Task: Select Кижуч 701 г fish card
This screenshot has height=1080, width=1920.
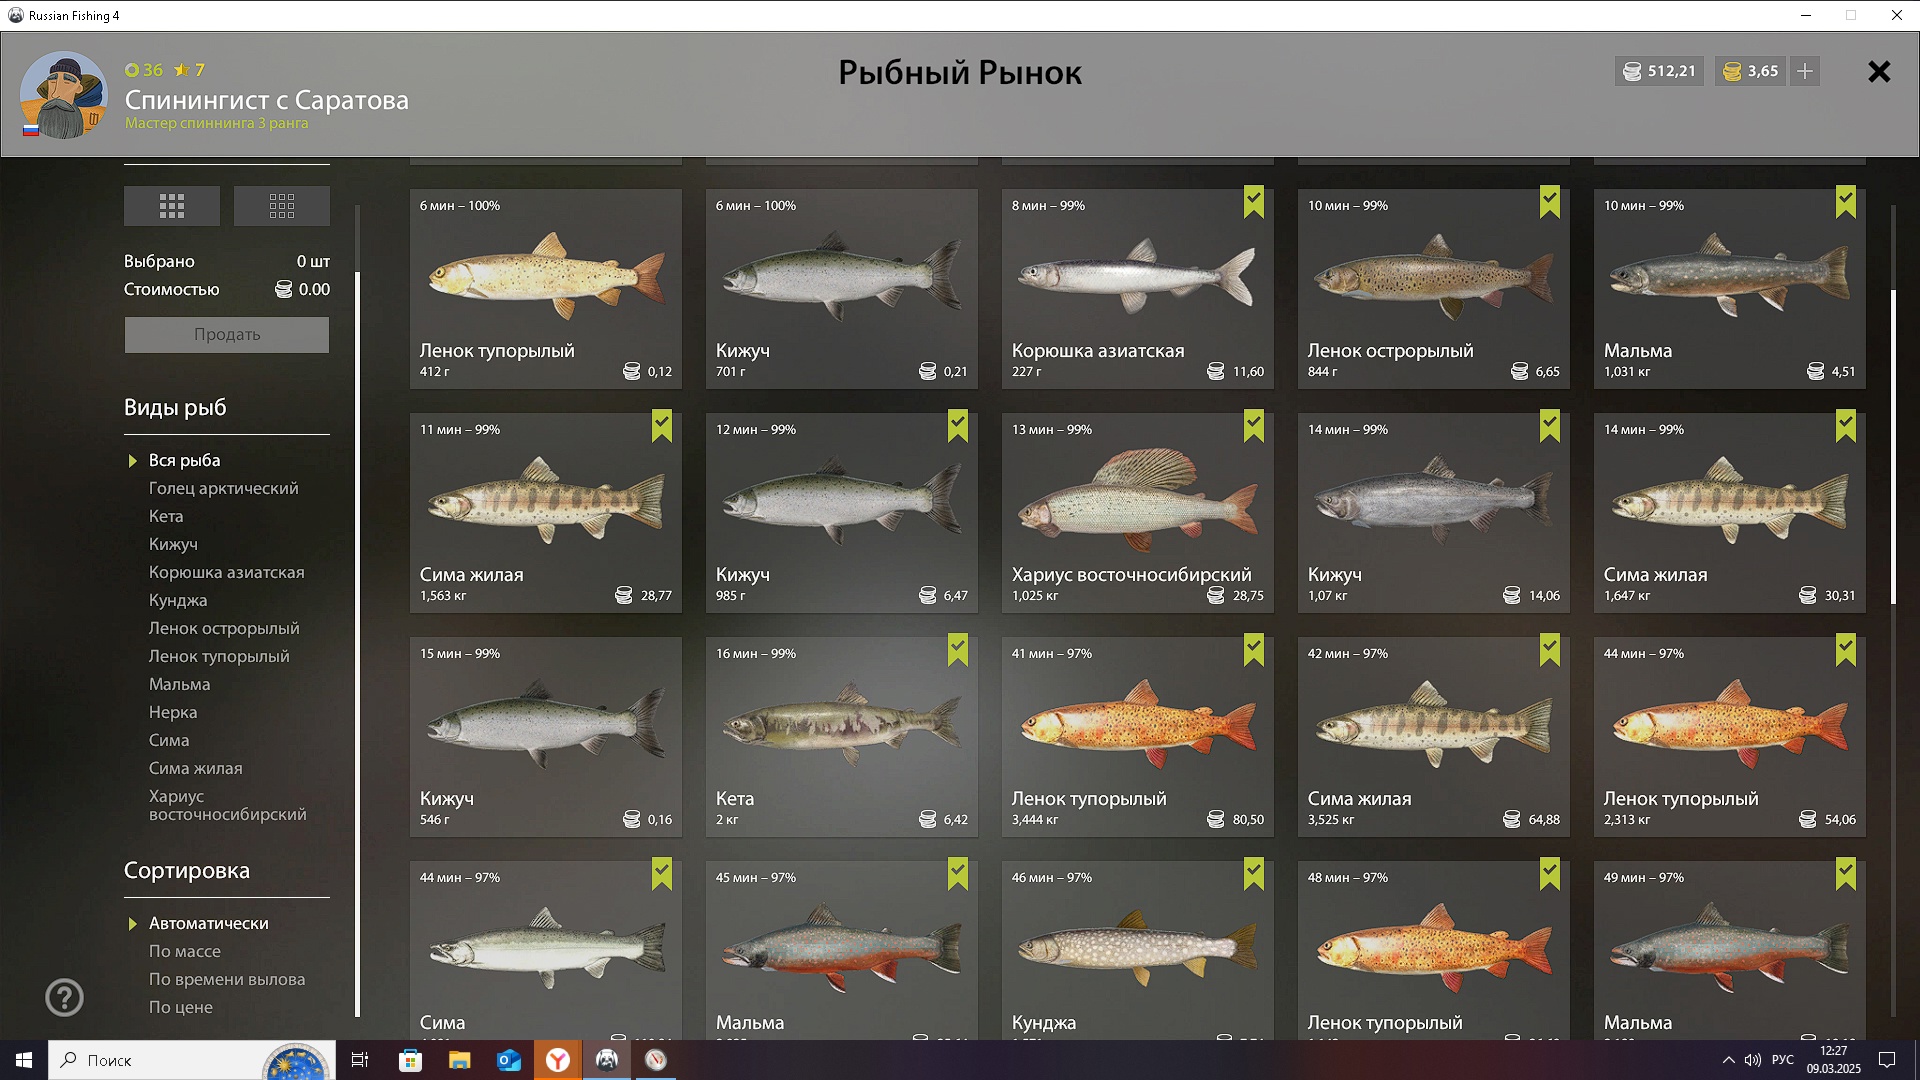Action: [x=842, y=289]
